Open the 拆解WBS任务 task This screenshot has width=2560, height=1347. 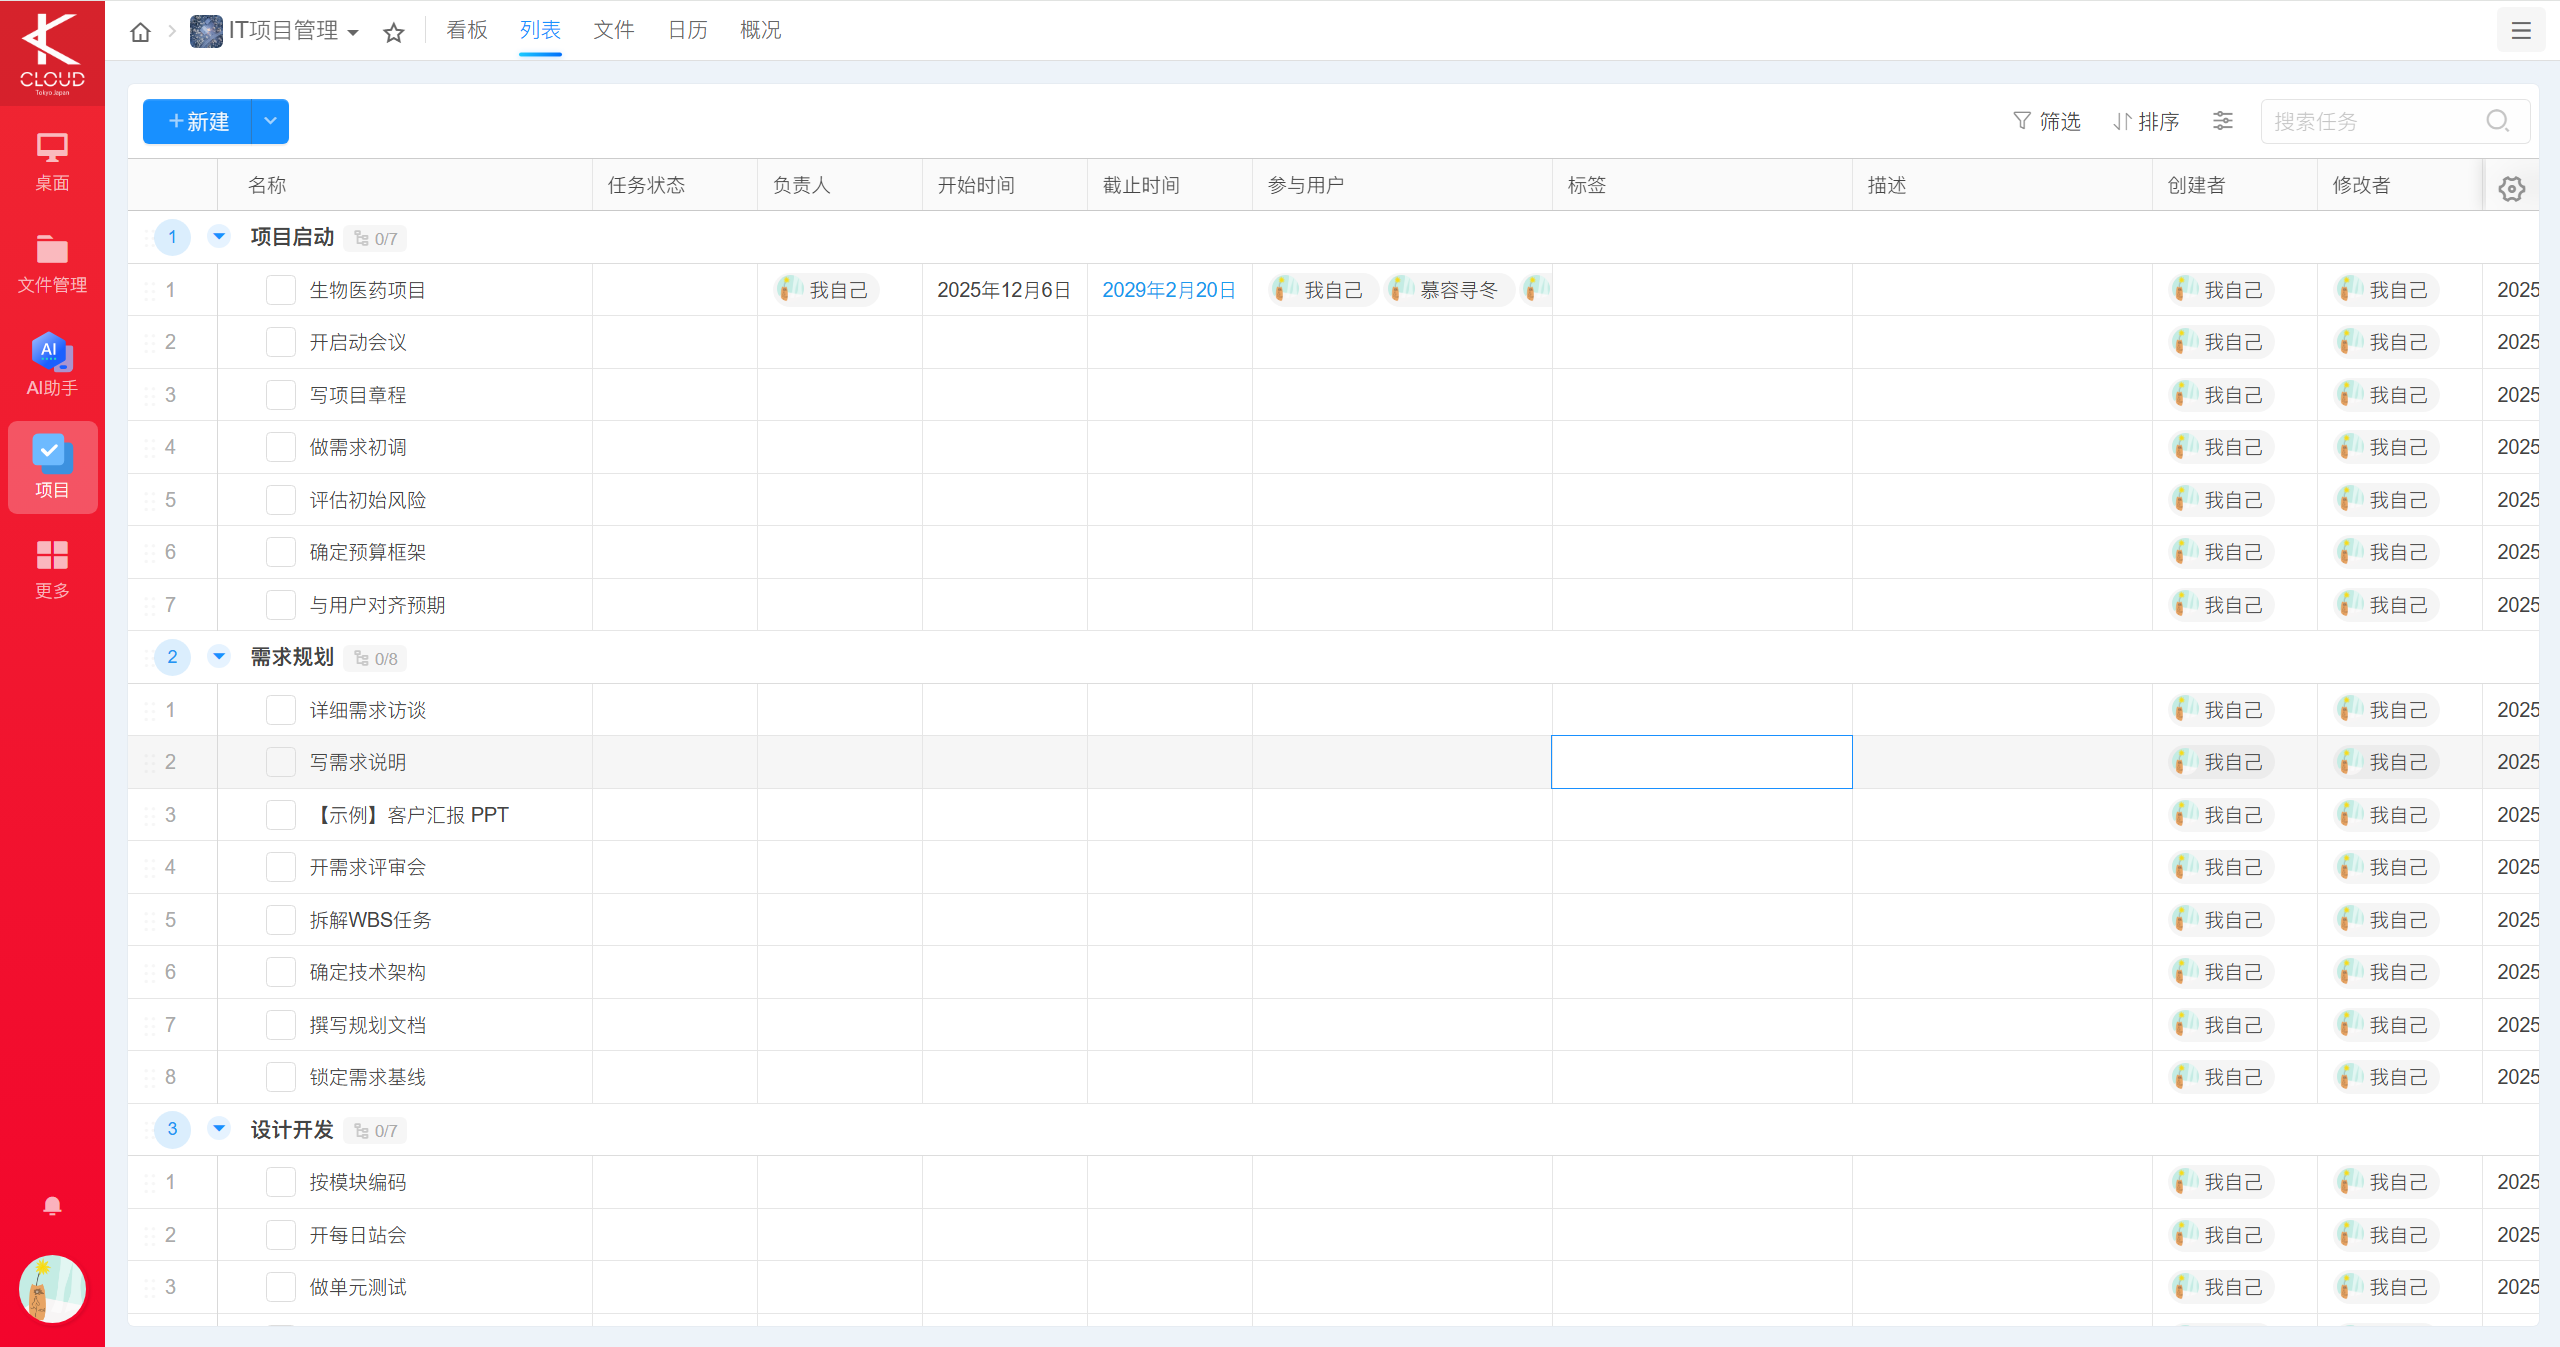[370, 920]
